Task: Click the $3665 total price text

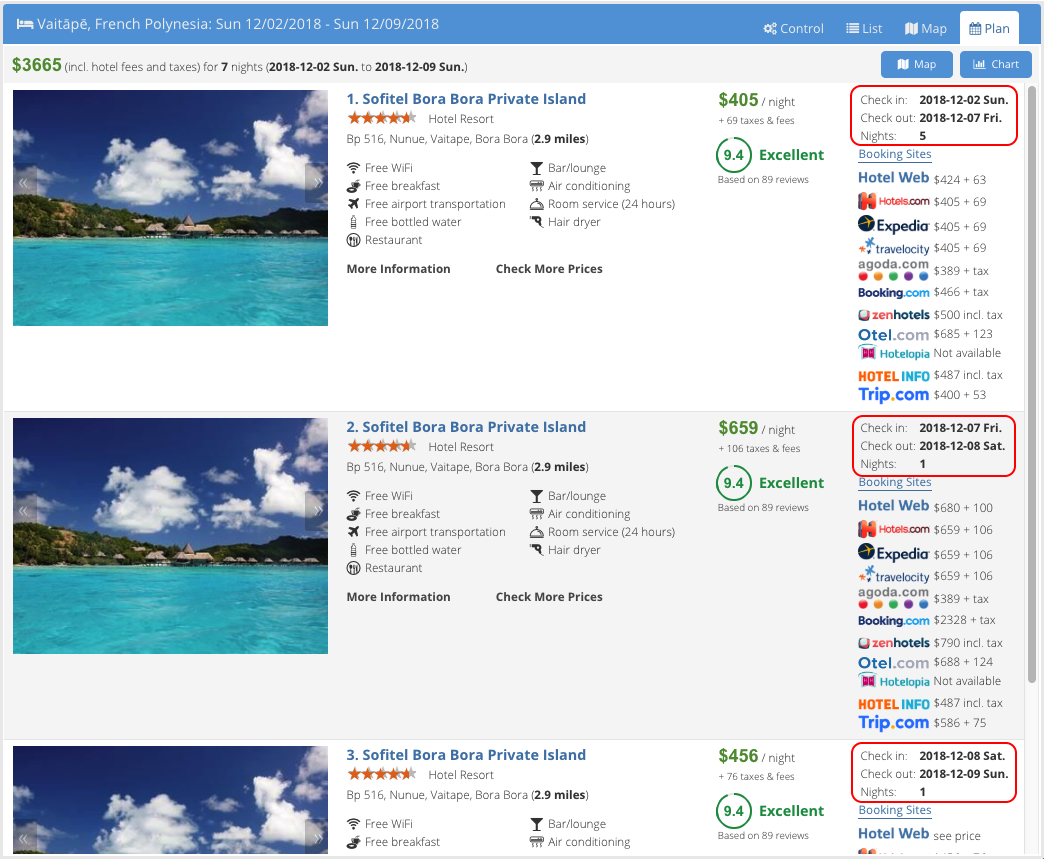Action: tap(37, 65)
